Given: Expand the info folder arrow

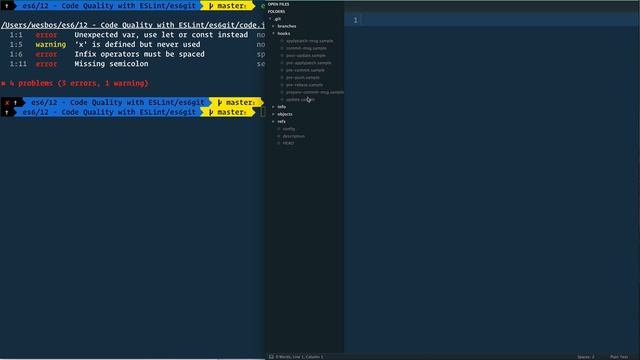Looking at the screenshot, I should [x=273, y=107].
